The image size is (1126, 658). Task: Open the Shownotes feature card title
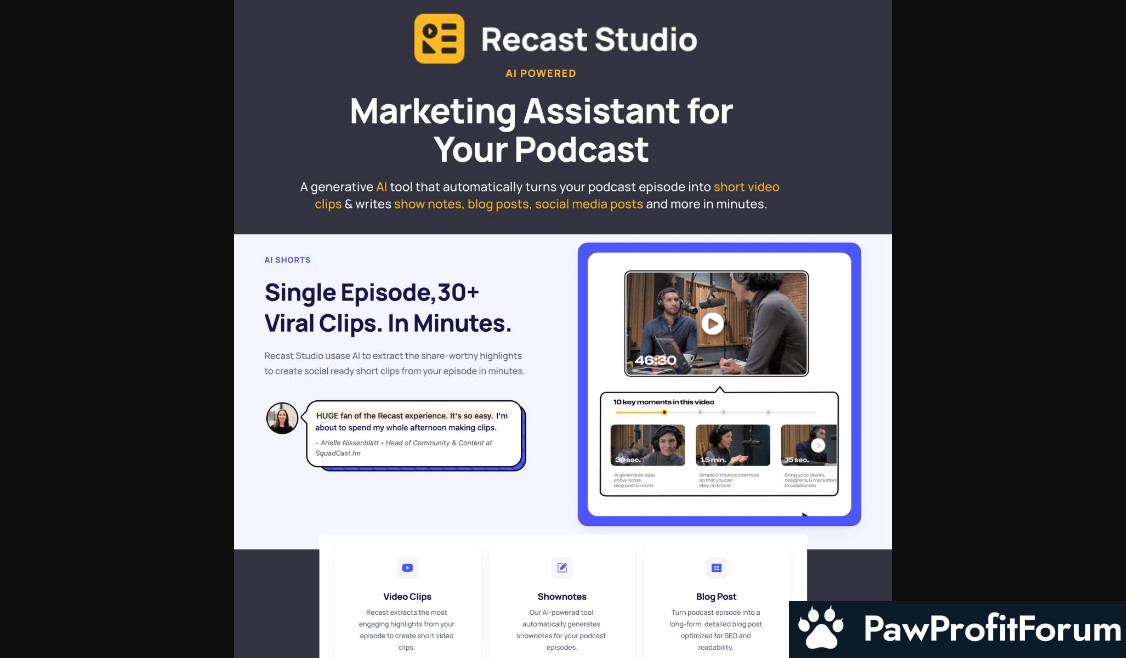pyautogui.click(x=561, y=597)
